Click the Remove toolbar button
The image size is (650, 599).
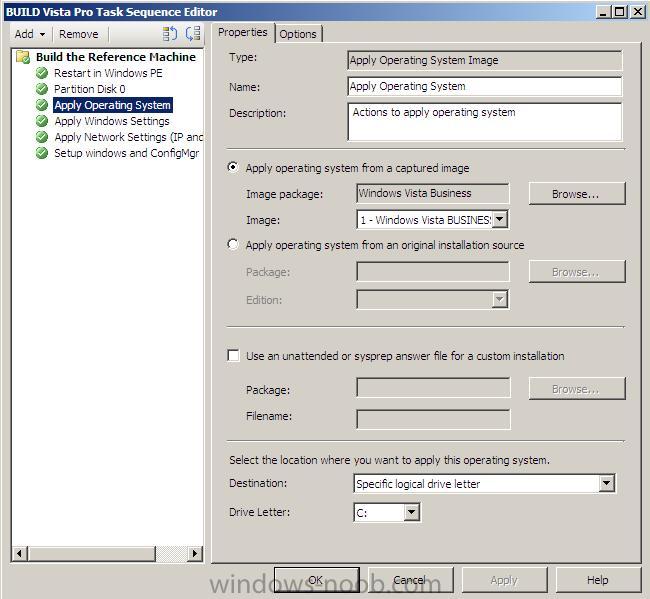79,34
